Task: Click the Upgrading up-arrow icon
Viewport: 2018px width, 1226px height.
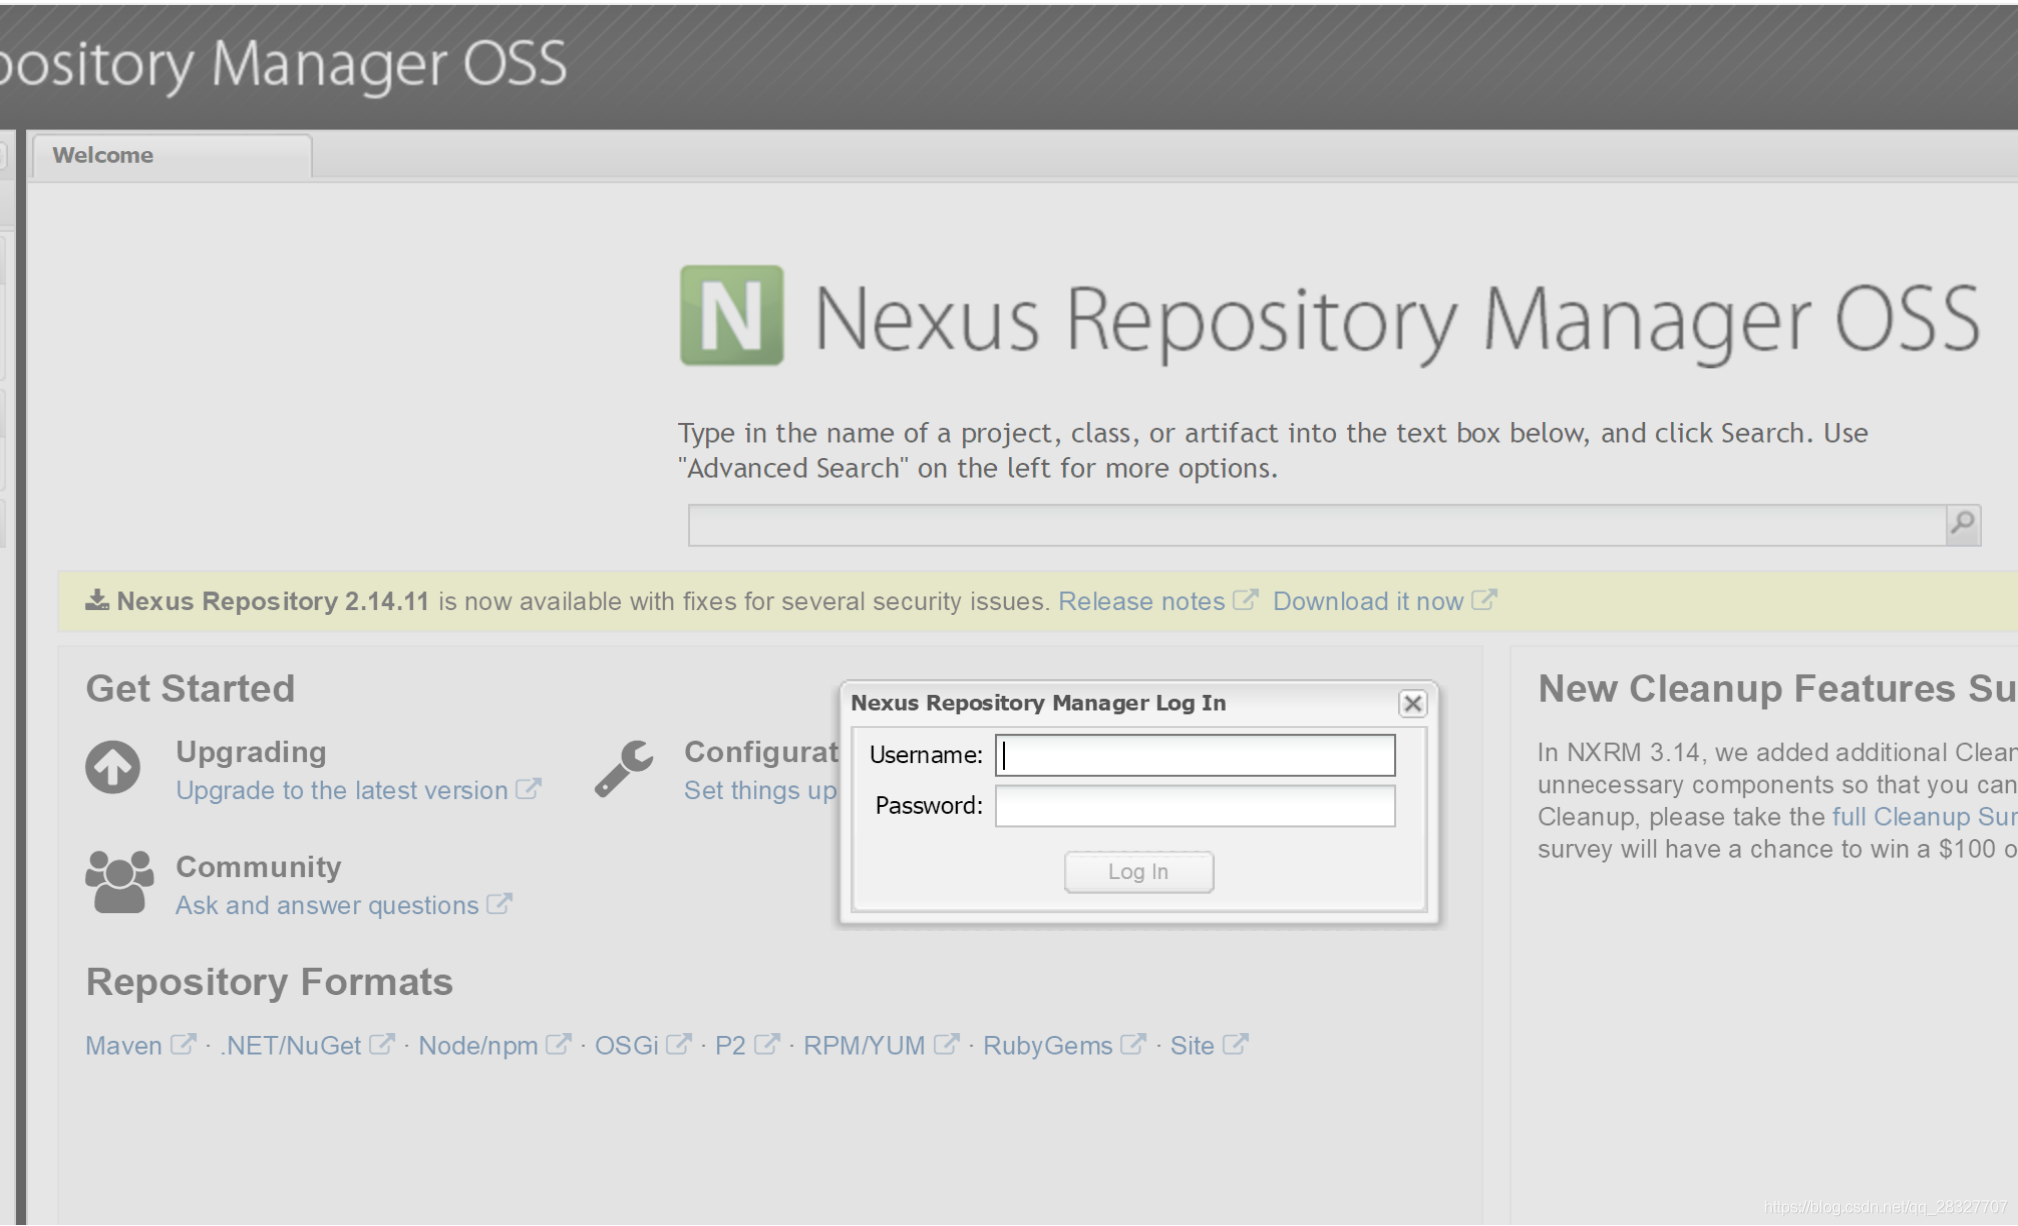Action: tap(113, 768)
